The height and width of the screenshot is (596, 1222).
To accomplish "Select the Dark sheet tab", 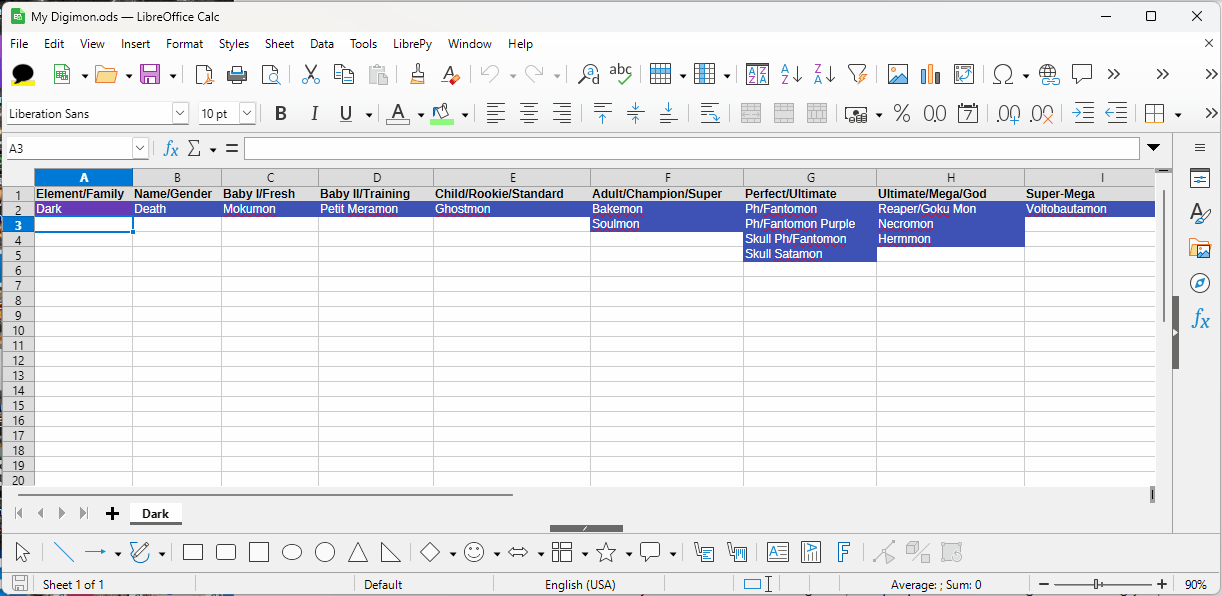I will tap(155, 514).
